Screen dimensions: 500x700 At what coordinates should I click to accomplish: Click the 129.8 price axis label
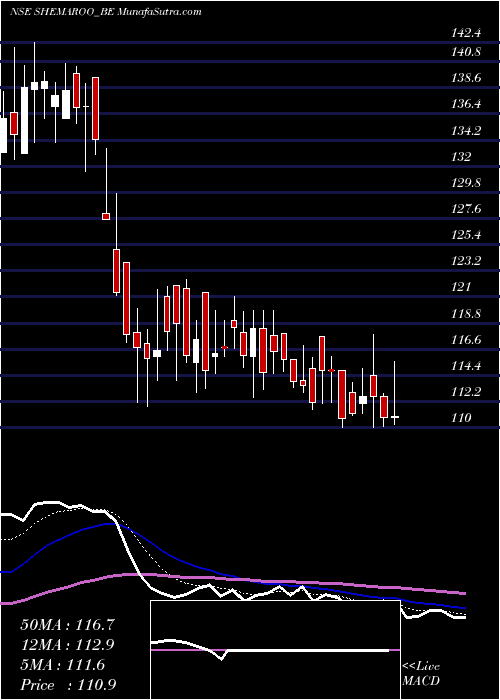(x=466, y=183)
